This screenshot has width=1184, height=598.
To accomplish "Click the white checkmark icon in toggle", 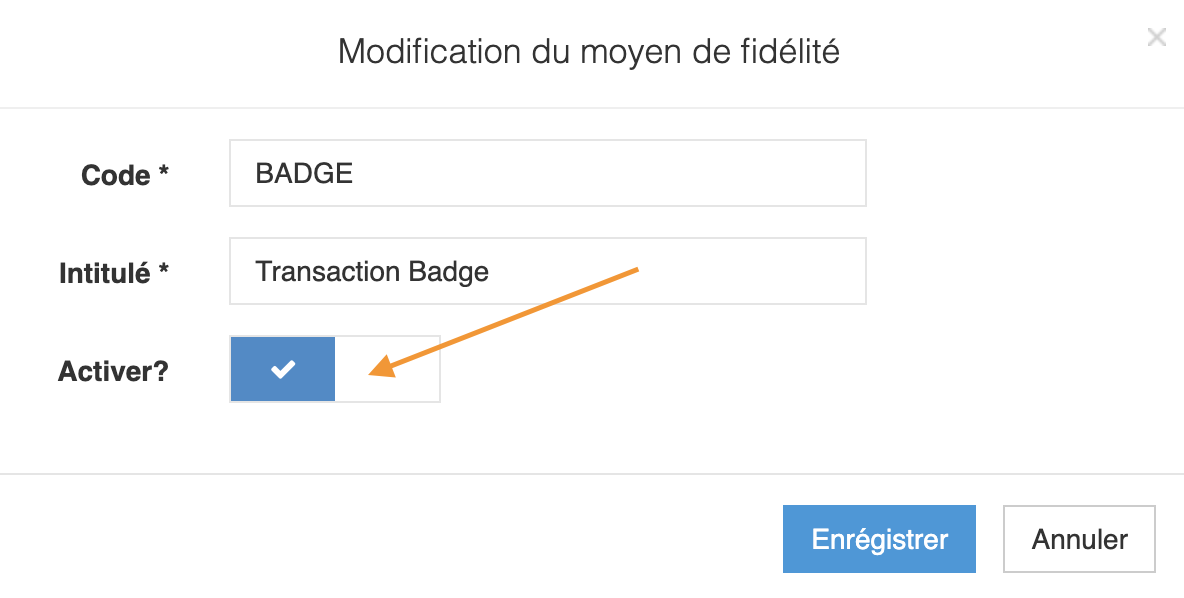I will tap(283, 370).
